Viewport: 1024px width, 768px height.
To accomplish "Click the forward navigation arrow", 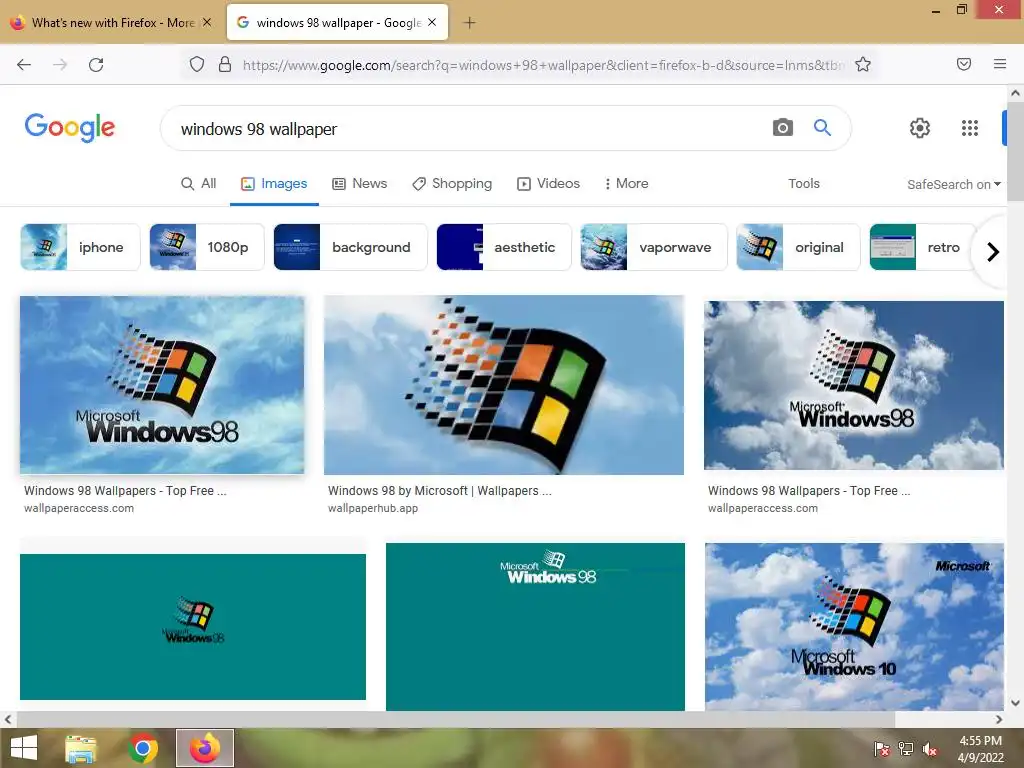I will 60,65.
